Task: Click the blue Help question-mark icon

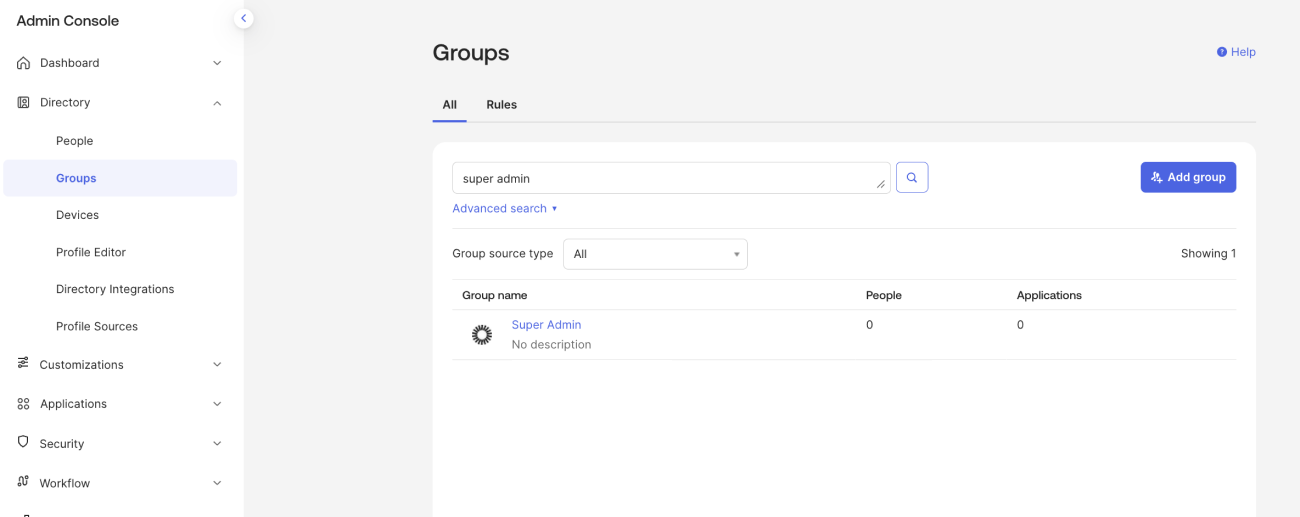Action: tap(1222, 52)
